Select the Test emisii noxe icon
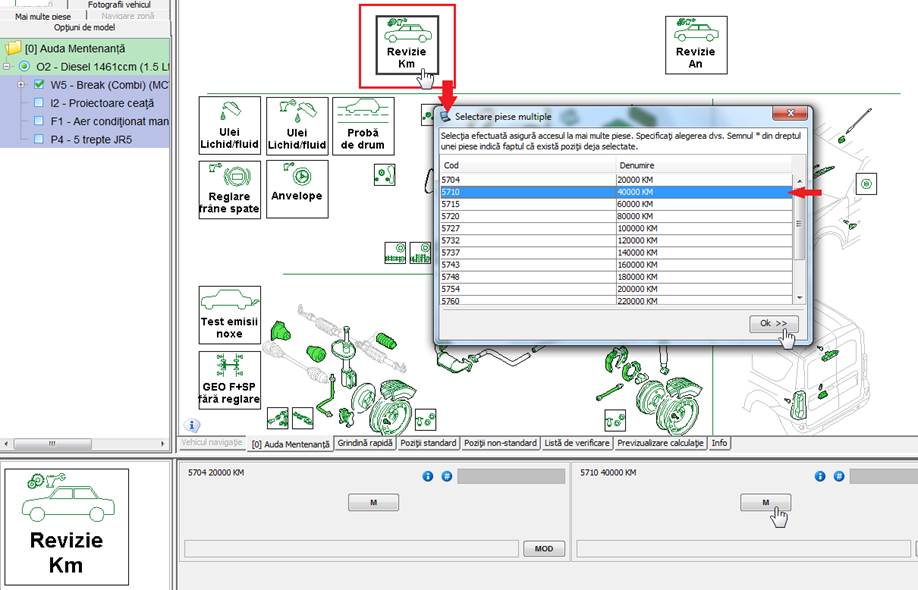918x590 pixels. click(x=229, y=315)
